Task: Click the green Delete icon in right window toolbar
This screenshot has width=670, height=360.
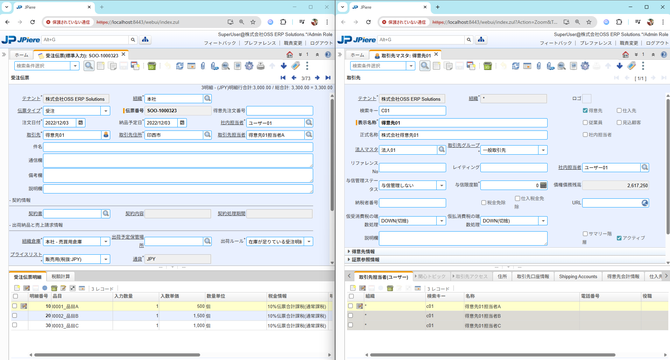Action: 488,66
